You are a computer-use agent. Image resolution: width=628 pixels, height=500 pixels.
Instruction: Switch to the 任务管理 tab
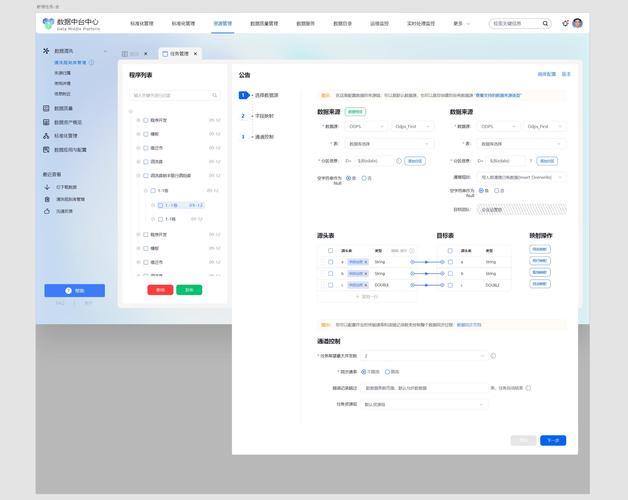177,53
